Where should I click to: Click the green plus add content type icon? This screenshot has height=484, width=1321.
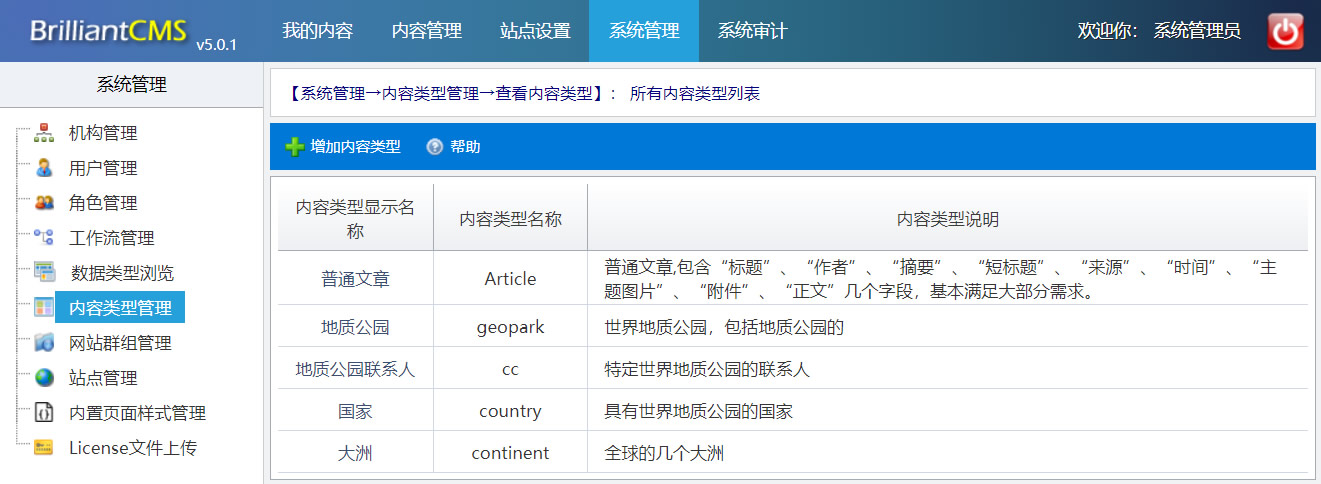click(295, 147)
